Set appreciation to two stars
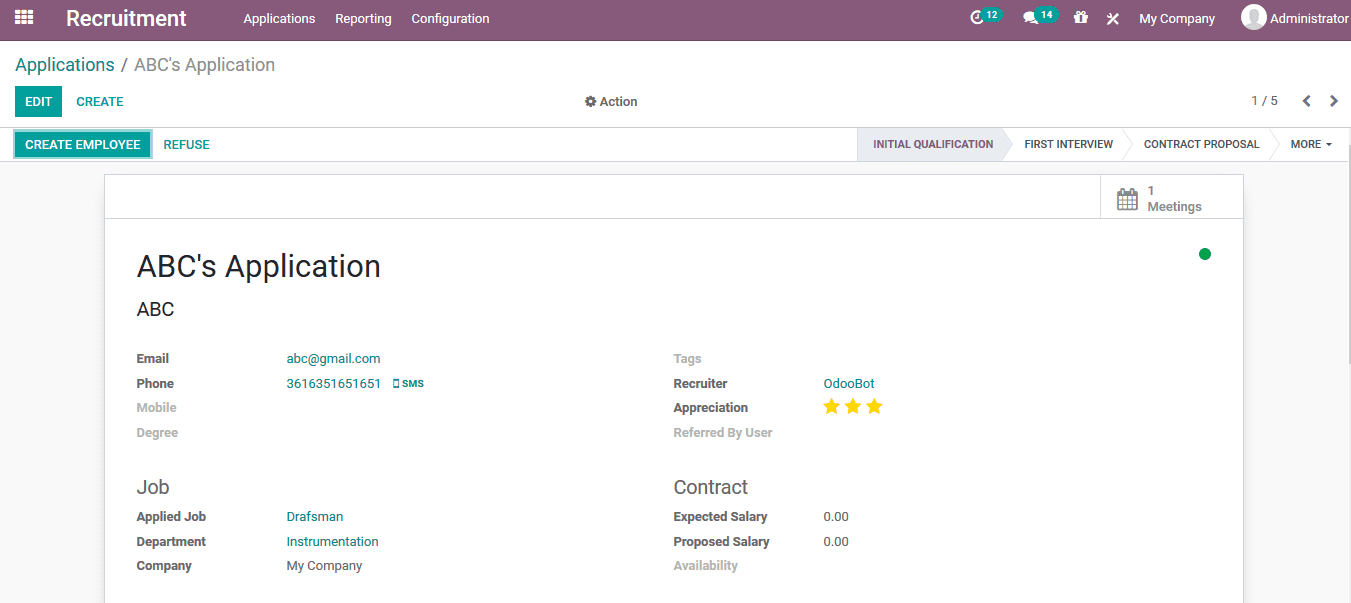The width and height of the screenshot is (1351, 603). click(x=853, y=406)
